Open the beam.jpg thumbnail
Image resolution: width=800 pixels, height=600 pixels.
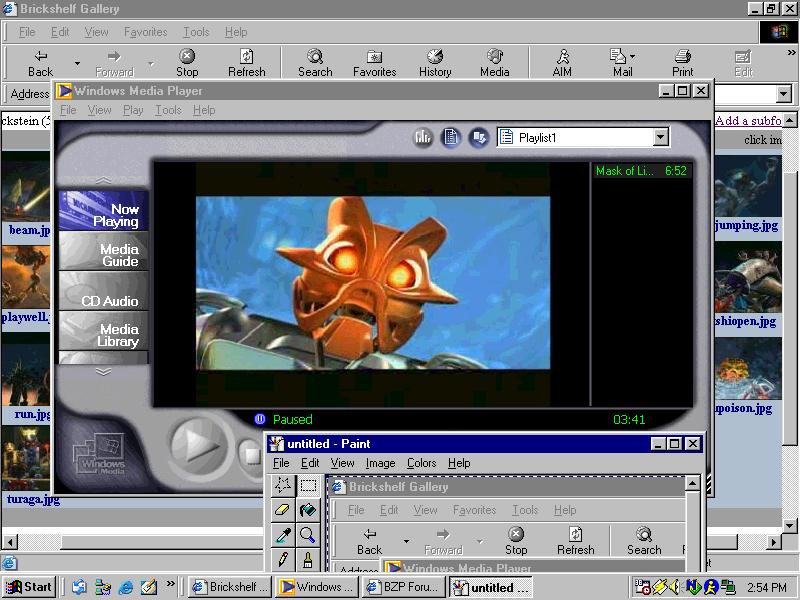point(26,187)
